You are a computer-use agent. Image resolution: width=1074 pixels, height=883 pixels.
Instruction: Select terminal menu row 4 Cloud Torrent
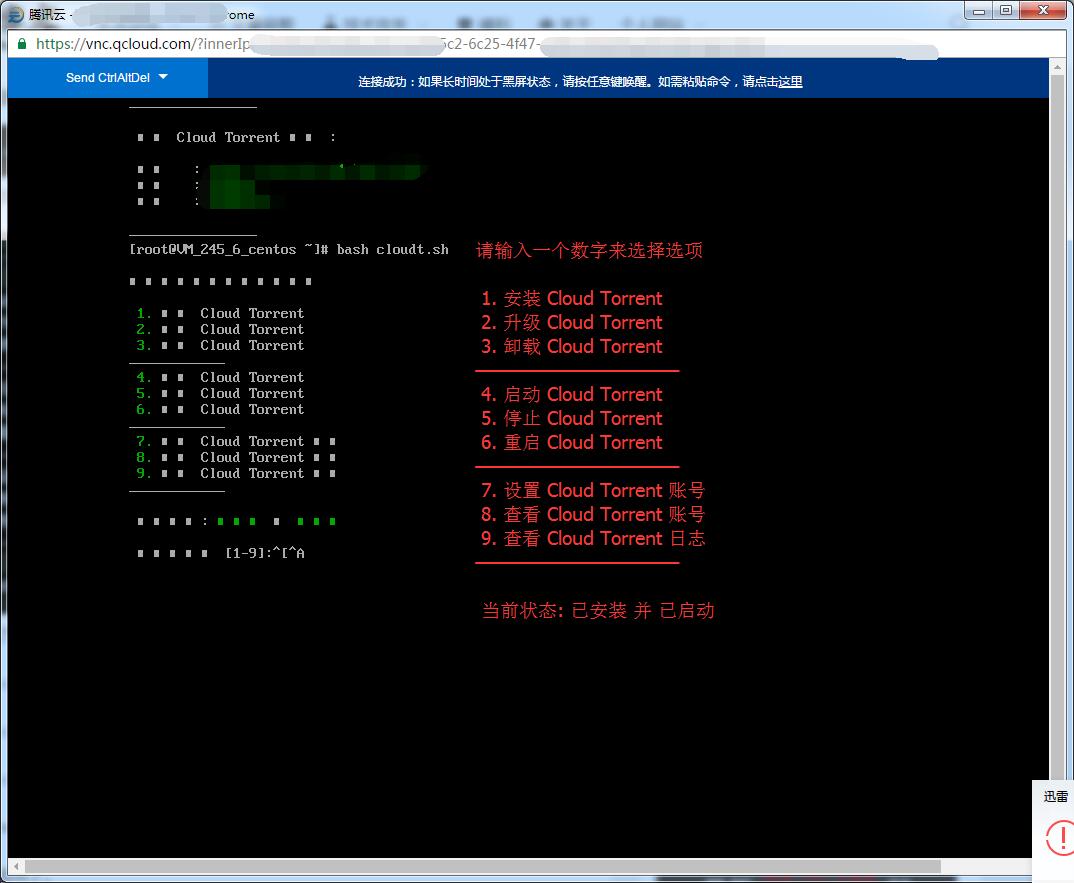click(x=220, y=377)
